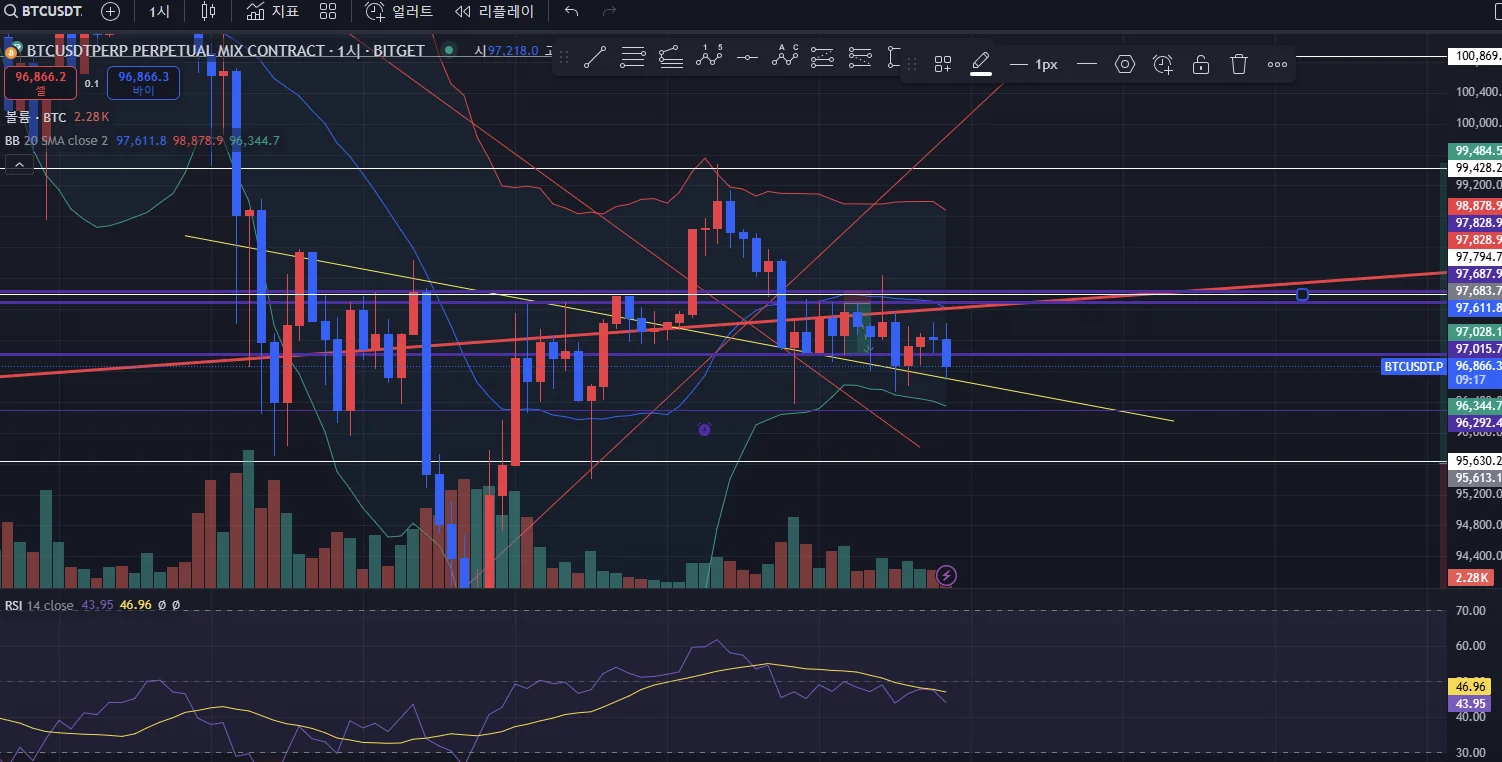The image size is (1502, 762).
Task: Select the regression trend channel tool
Action: click(x=671, y=58)
